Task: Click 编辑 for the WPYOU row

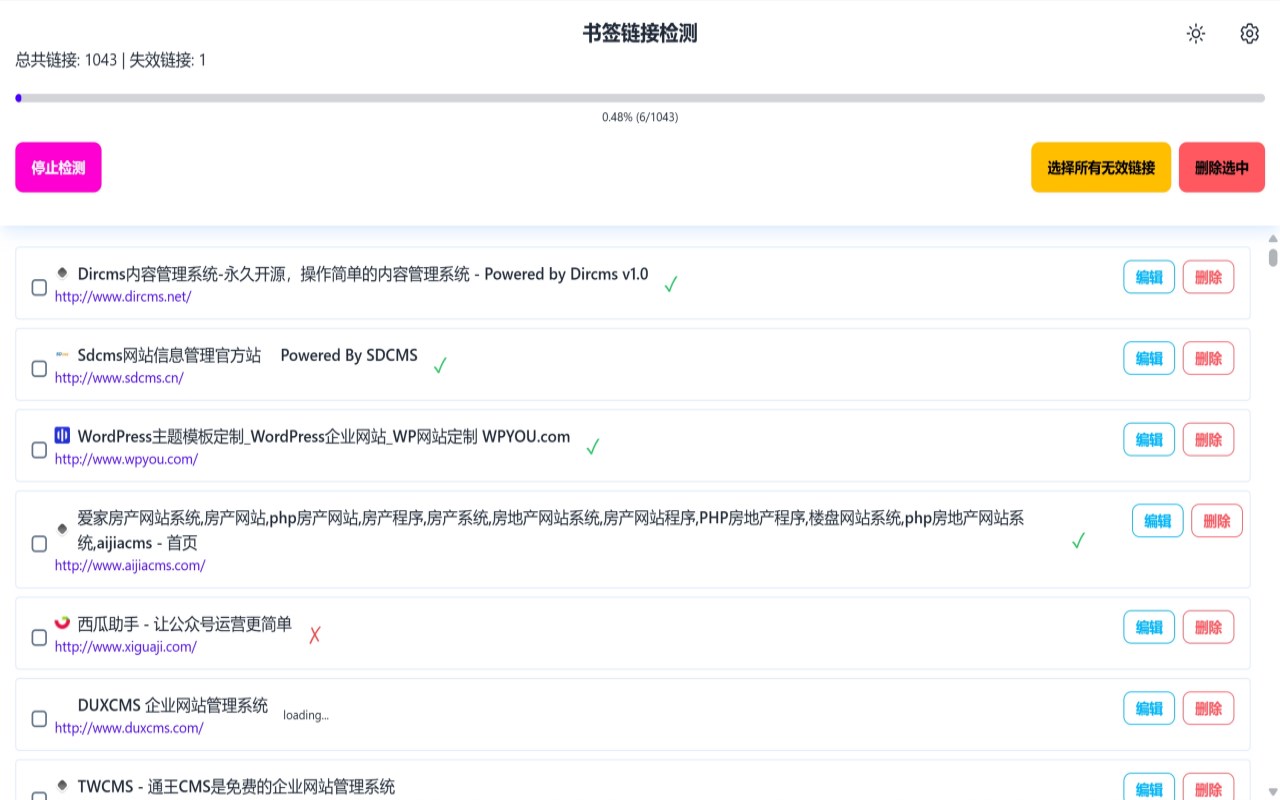Action: pyautogui.click(x=1149, y=439)
